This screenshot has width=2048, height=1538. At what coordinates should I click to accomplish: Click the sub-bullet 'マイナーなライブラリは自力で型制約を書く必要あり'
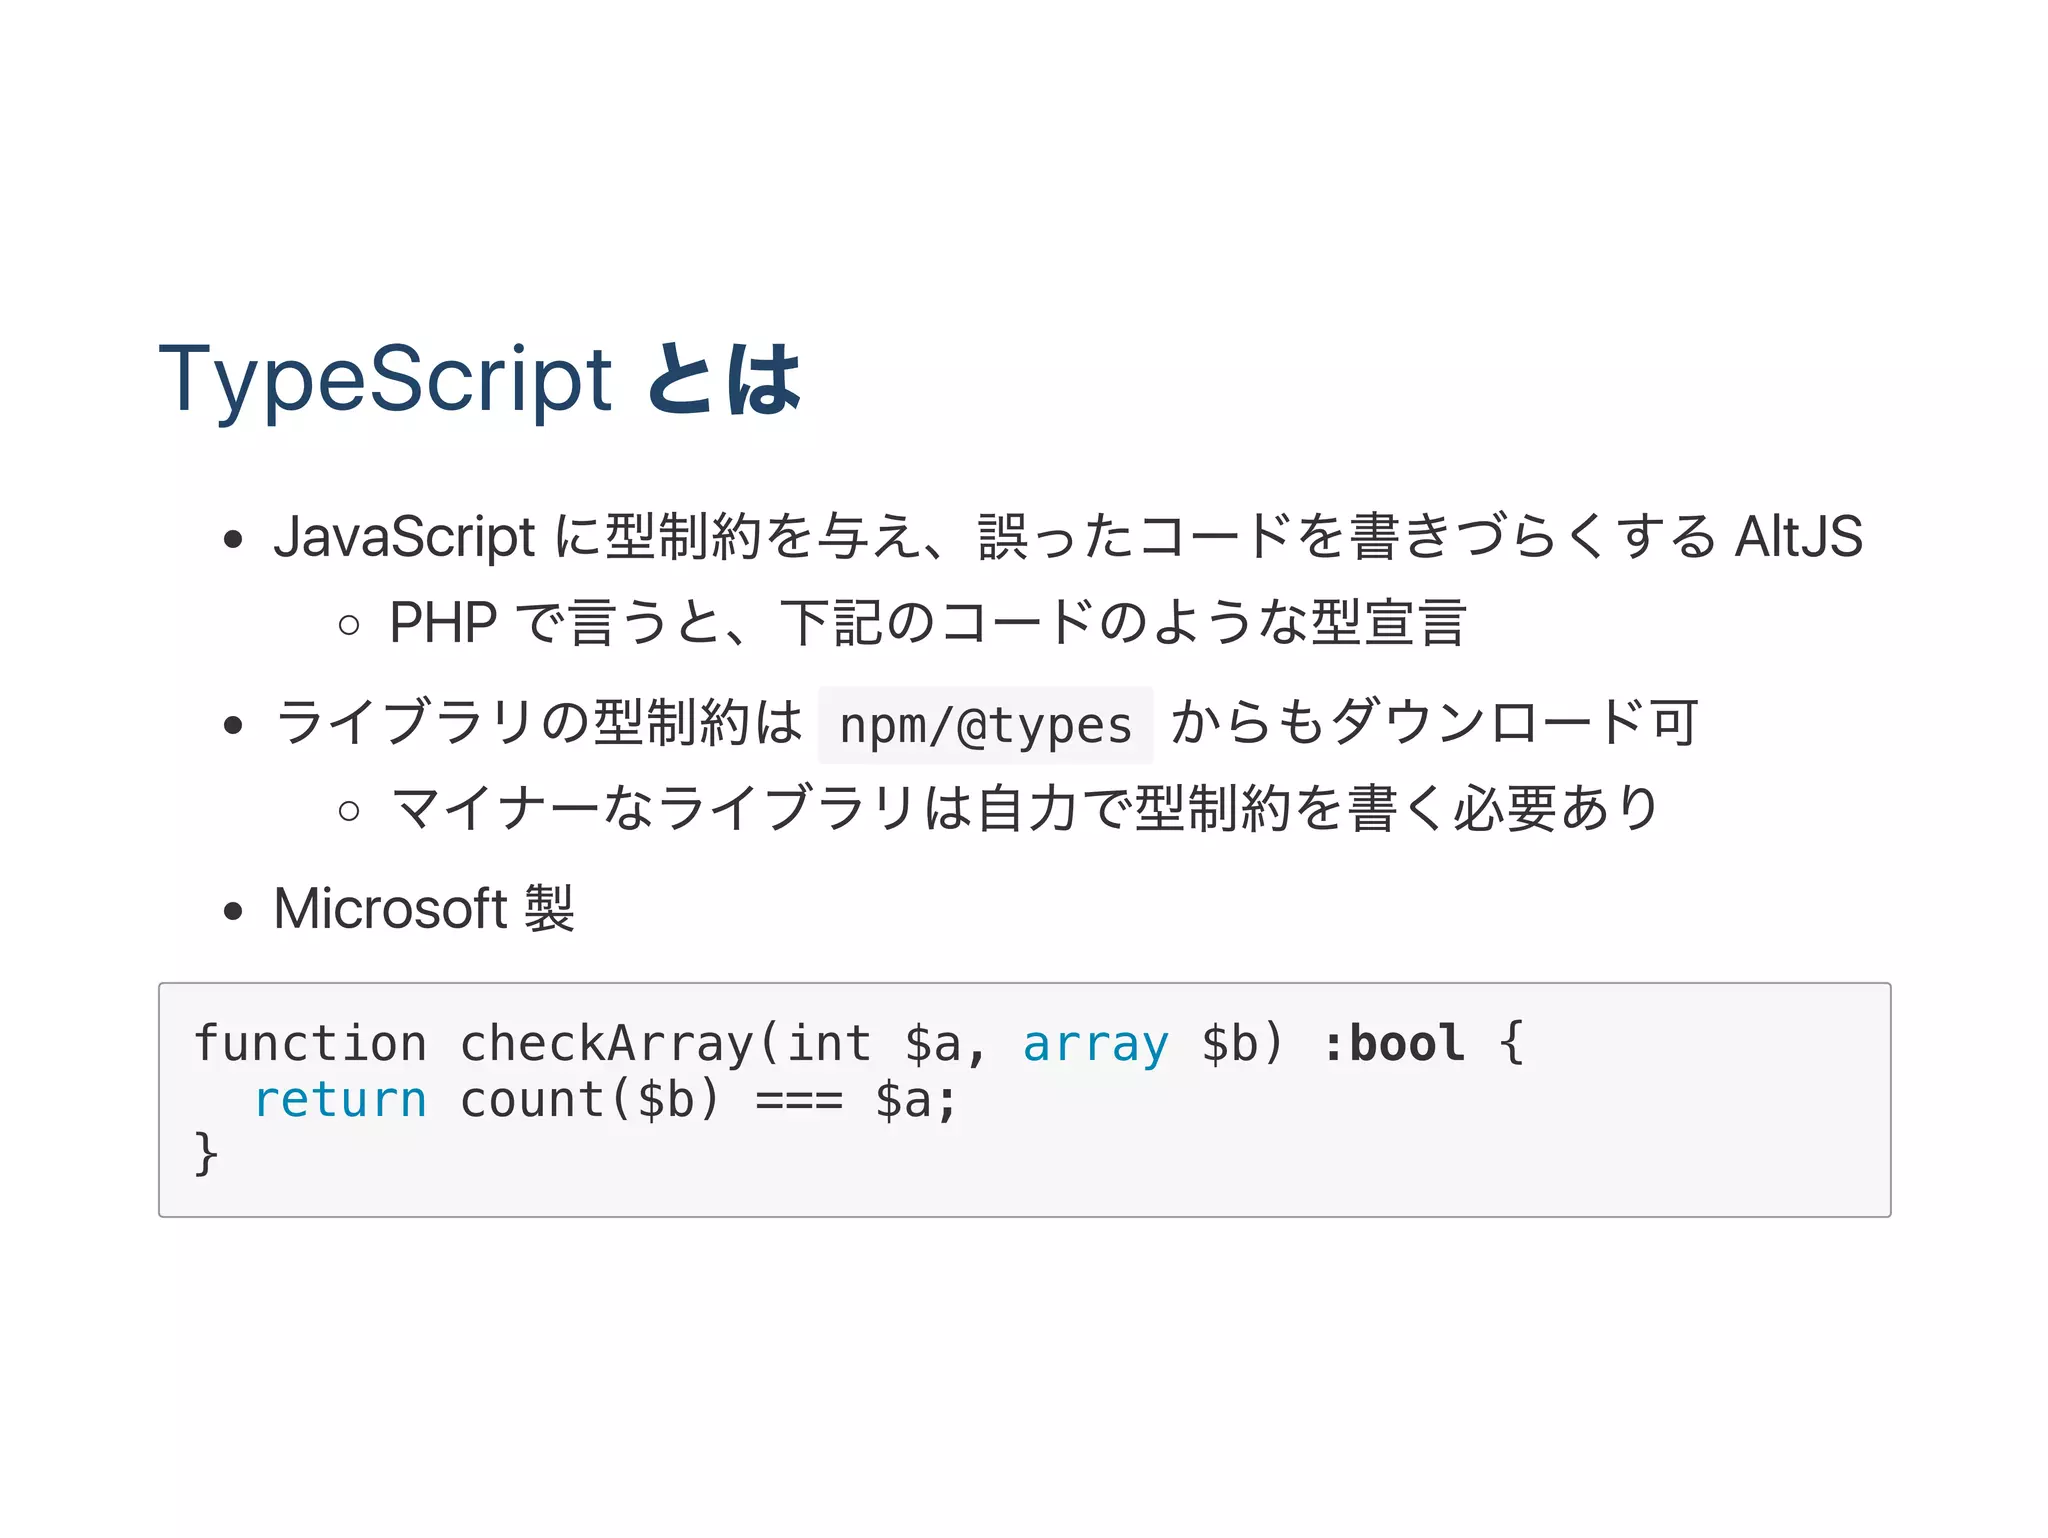pos(1025,808)
